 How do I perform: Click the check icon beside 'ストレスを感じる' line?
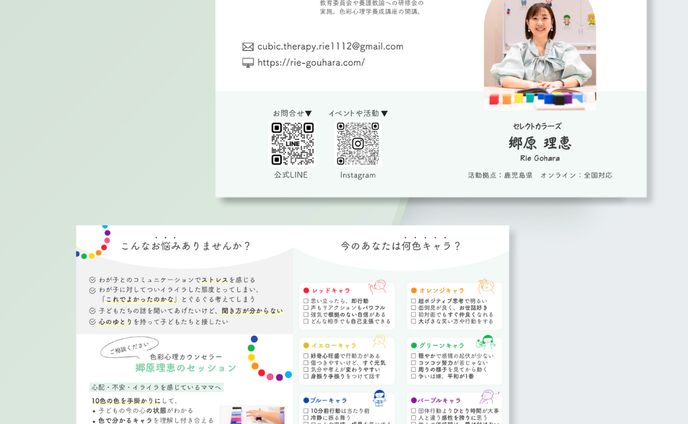pyautogui.click(x=92, y=280)
